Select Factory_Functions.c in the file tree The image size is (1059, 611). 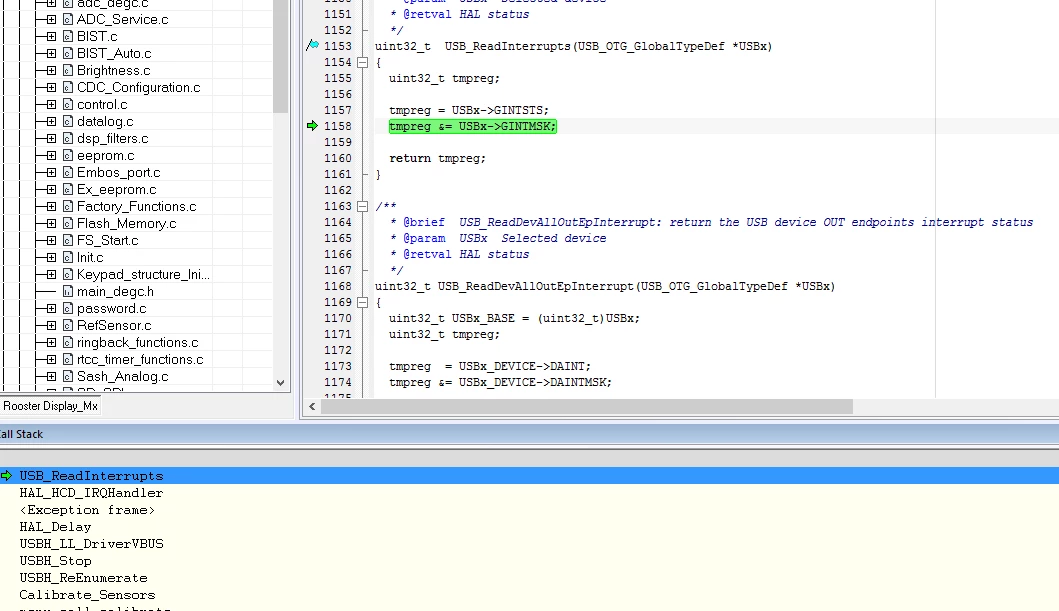pyautogui.click(x=136, y=207)
